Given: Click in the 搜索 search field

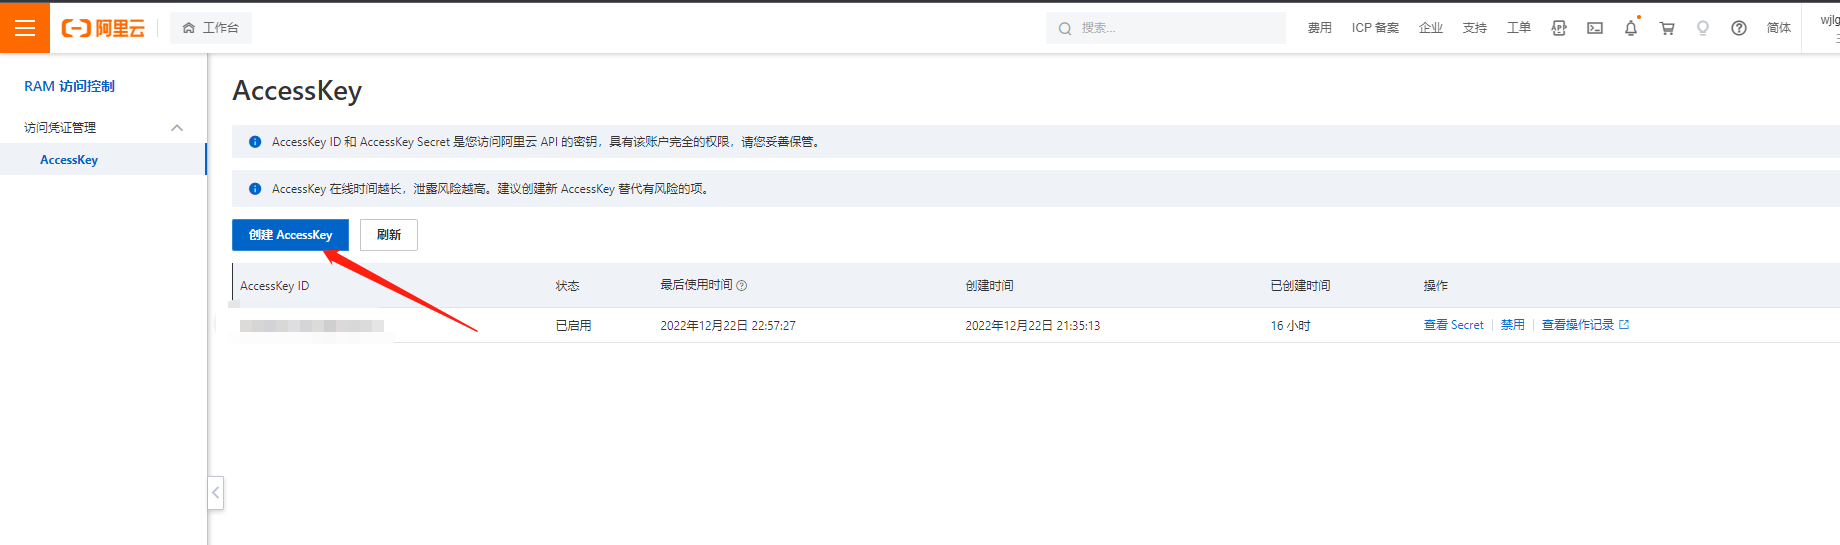Looking at the screenshot, I should [x=1175, y=28].
